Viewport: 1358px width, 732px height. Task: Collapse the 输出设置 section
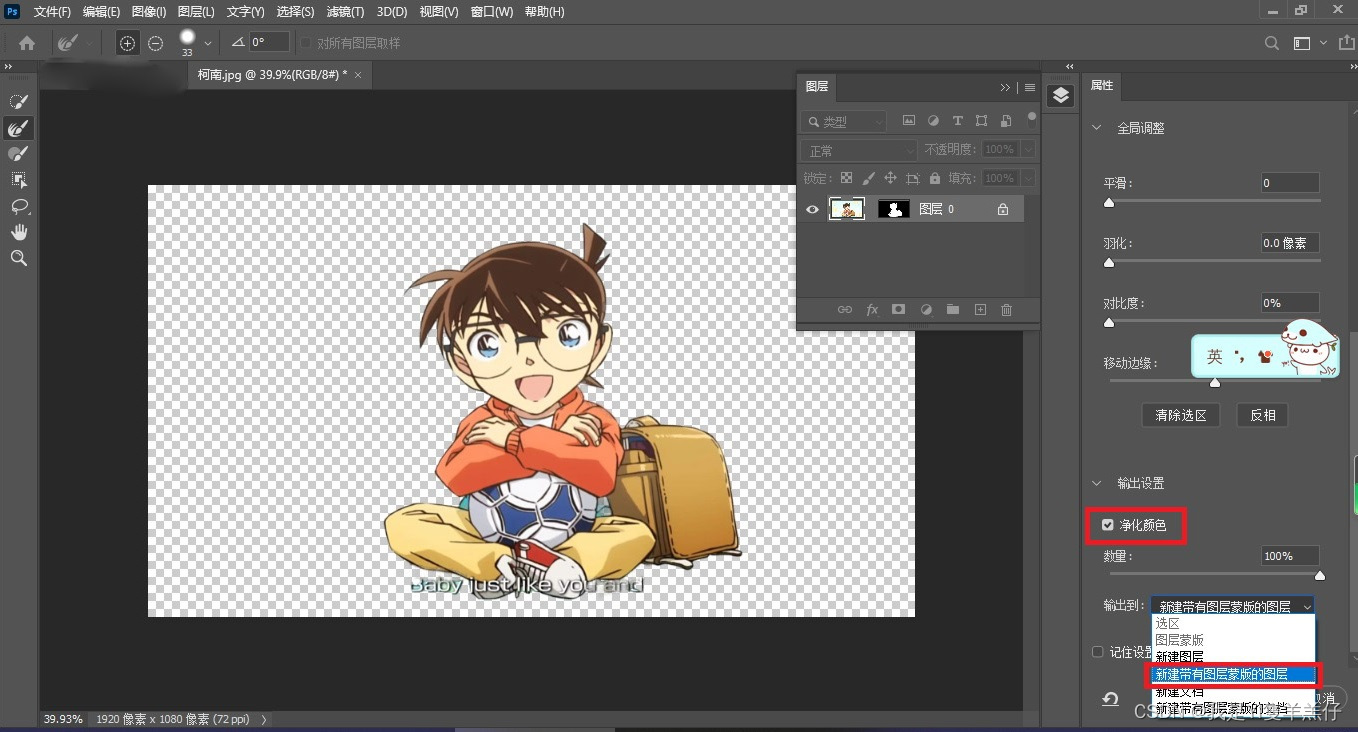[x=1096, y=483]
